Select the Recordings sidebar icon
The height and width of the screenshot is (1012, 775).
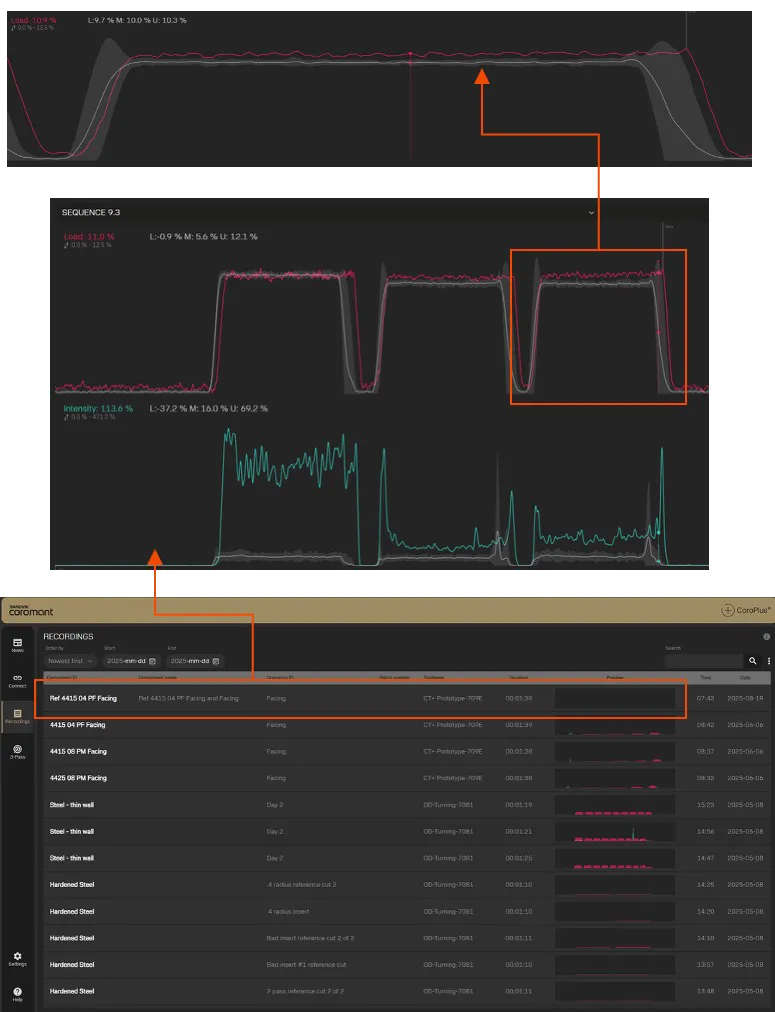point(17,714)
